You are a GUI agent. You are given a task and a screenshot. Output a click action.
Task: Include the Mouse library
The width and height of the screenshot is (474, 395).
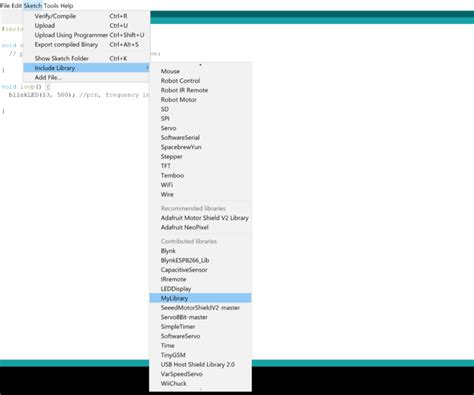click(200, 71)
